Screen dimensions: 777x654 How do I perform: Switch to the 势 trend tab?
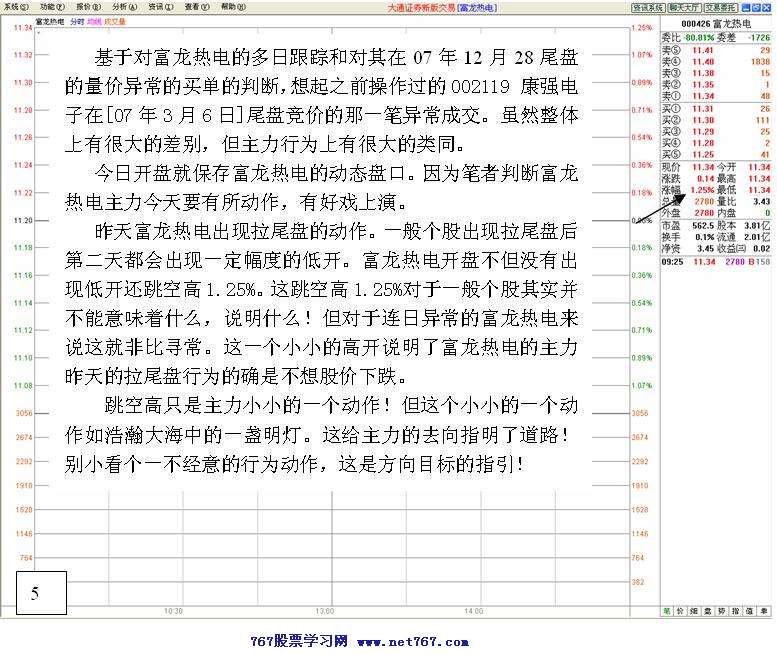point(723,609)
